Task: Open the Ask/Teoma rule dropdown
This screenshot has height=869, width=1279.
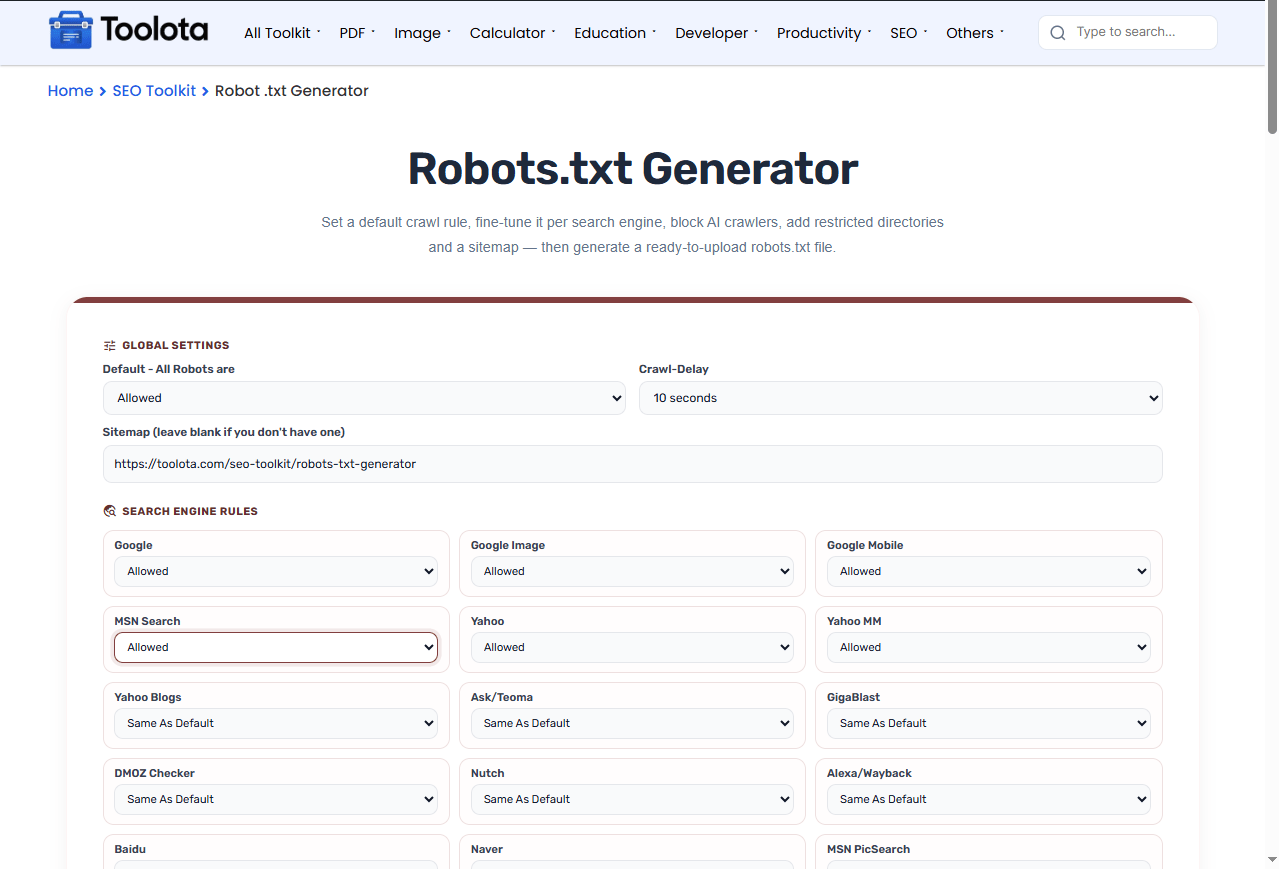Action: (632, 723)
